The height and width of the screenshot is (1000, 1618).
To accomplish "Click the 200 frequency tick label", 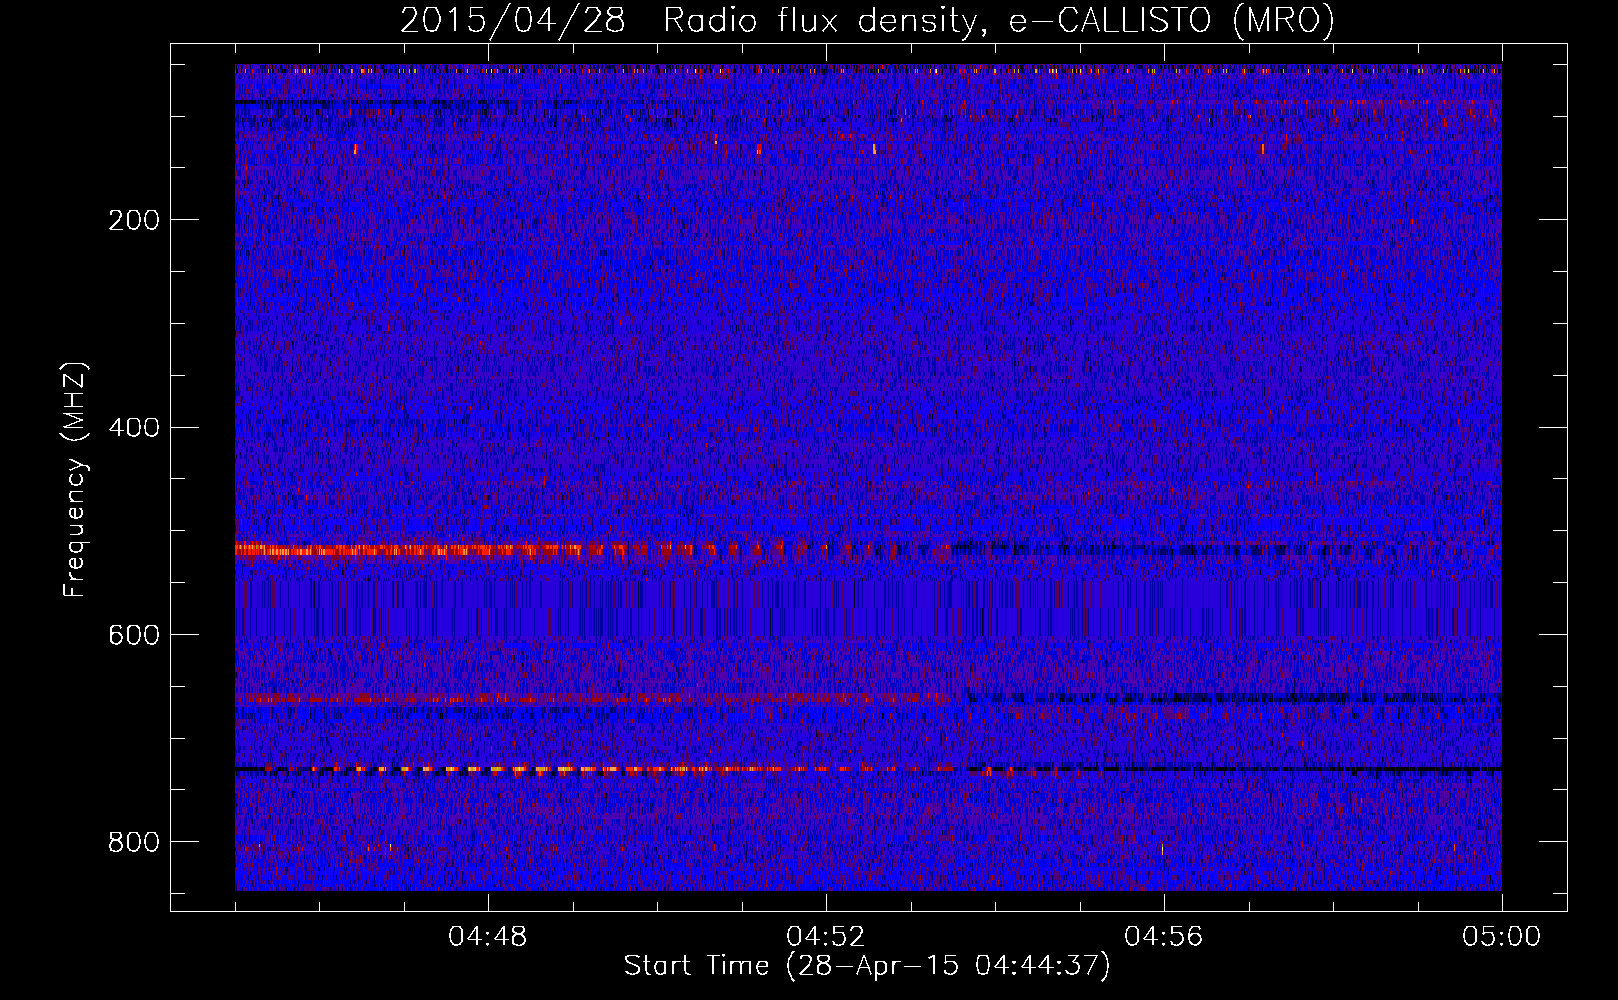I will tap(134, 220).
